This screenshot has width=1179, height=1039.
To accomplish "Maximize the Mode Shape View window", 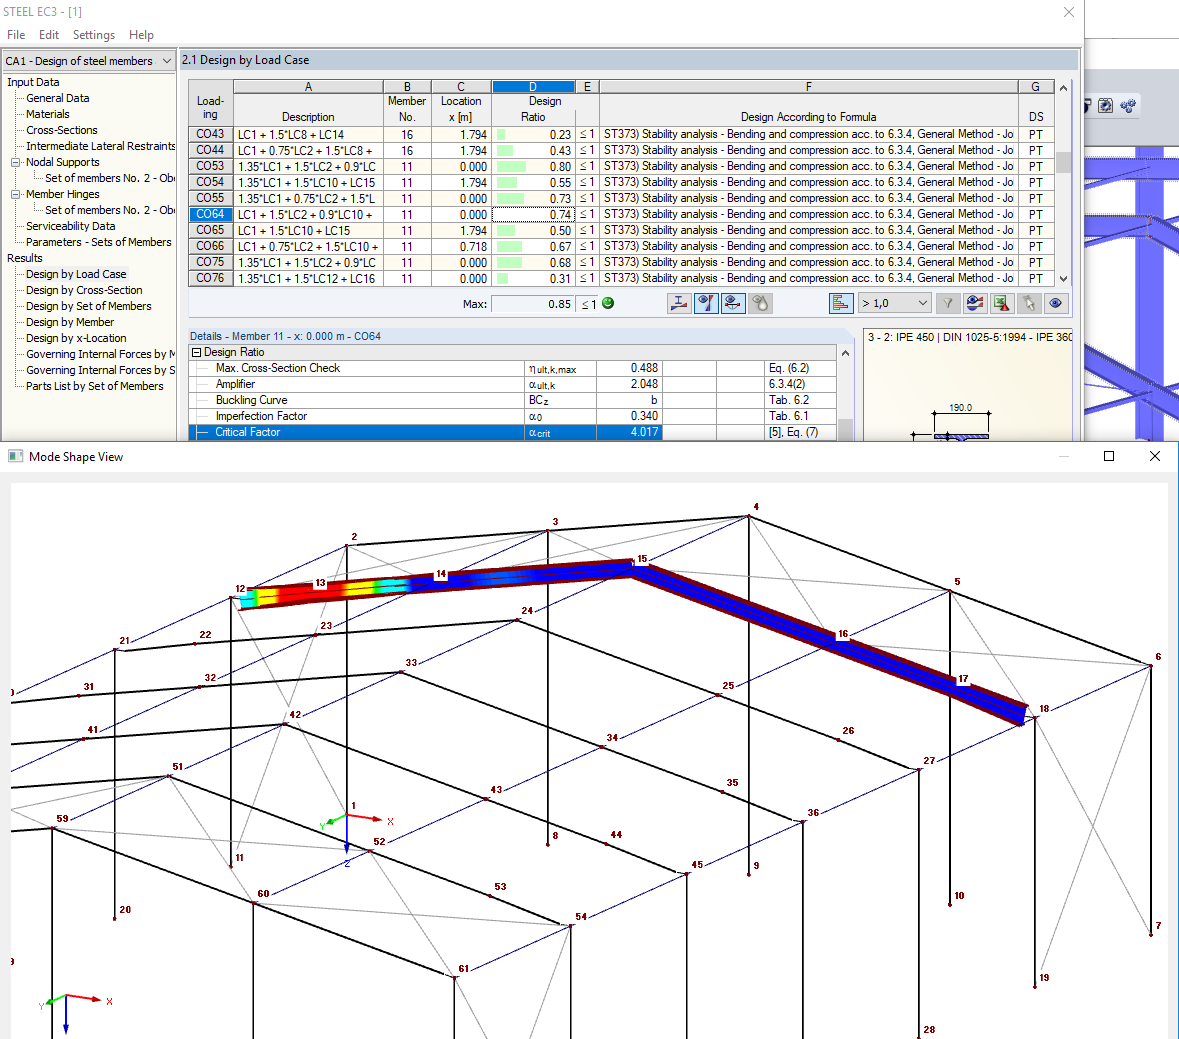I will tap(1108, 456).
